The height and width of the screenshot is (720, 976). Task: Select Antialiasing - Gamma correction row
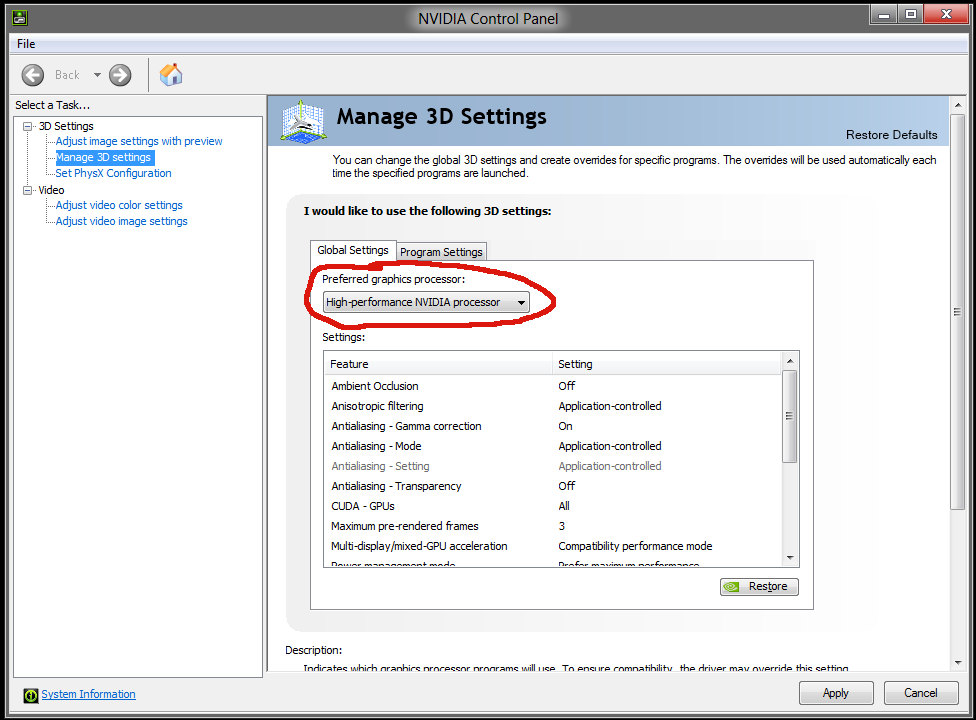tap(553, 426)
